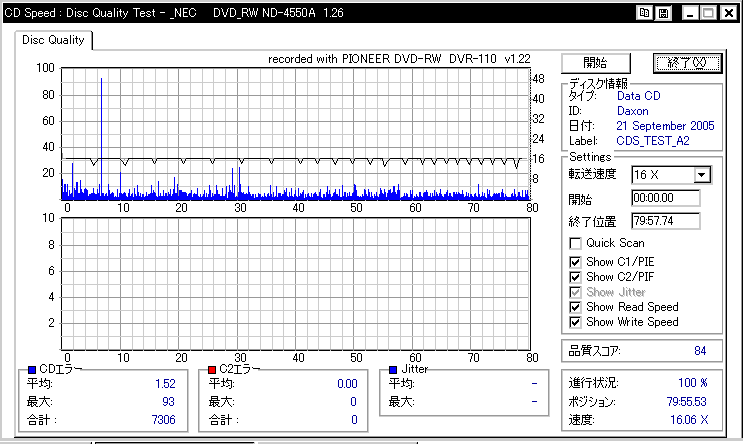This screenshot has height=444, width=743.
Task: Click the blue Jitter color swatch
Action: pos(393,370)
